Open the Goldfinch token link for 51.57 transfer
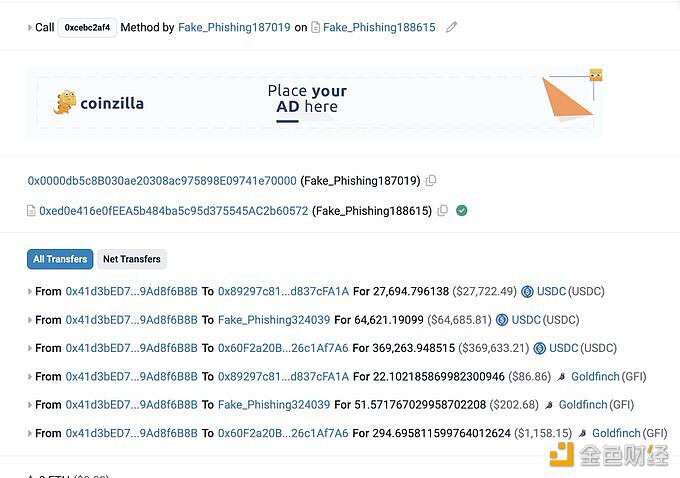The height and width of the screenshot is (478, 680). click(583, 405)
